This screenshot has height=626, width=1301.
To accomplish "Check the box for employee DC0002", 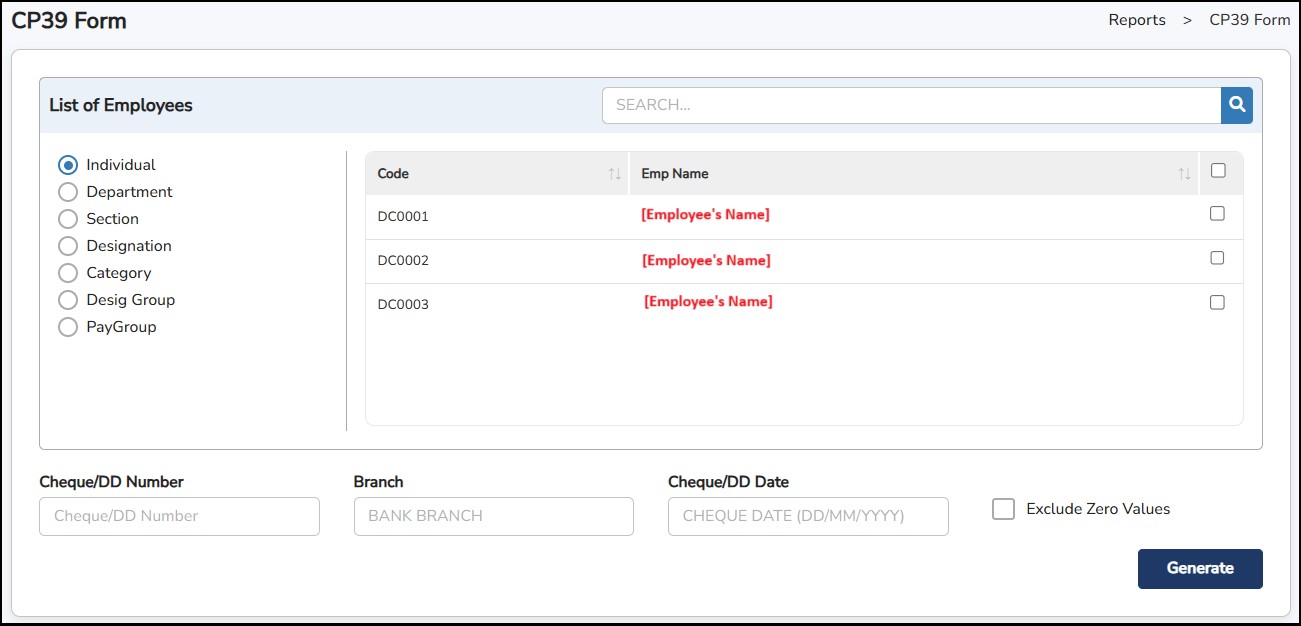I will click(1217, 258).
